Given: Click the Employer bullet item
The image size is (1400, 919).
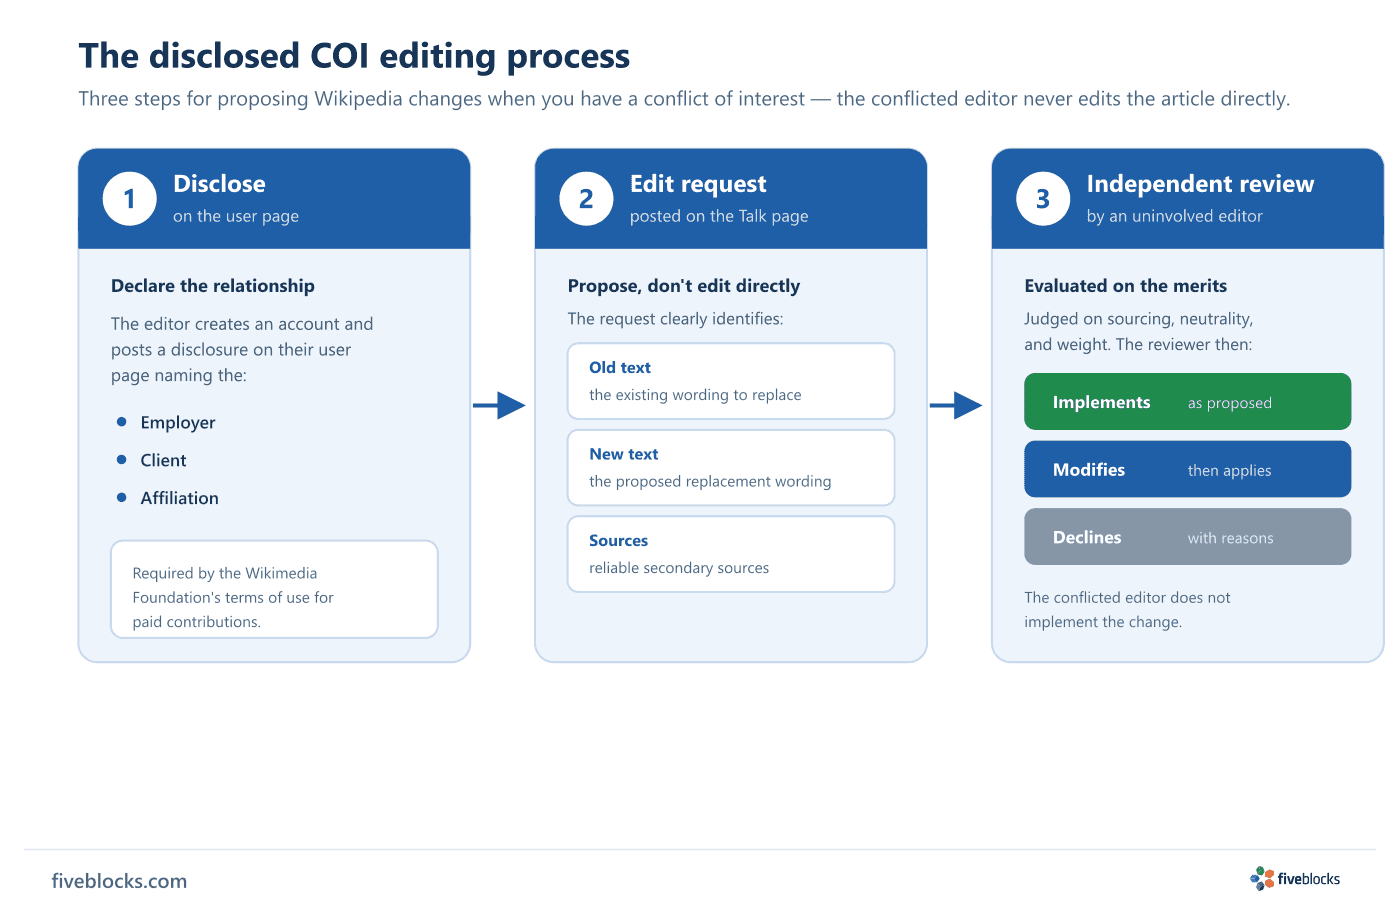Looking at the screenshot, I should tap(166, 422).
